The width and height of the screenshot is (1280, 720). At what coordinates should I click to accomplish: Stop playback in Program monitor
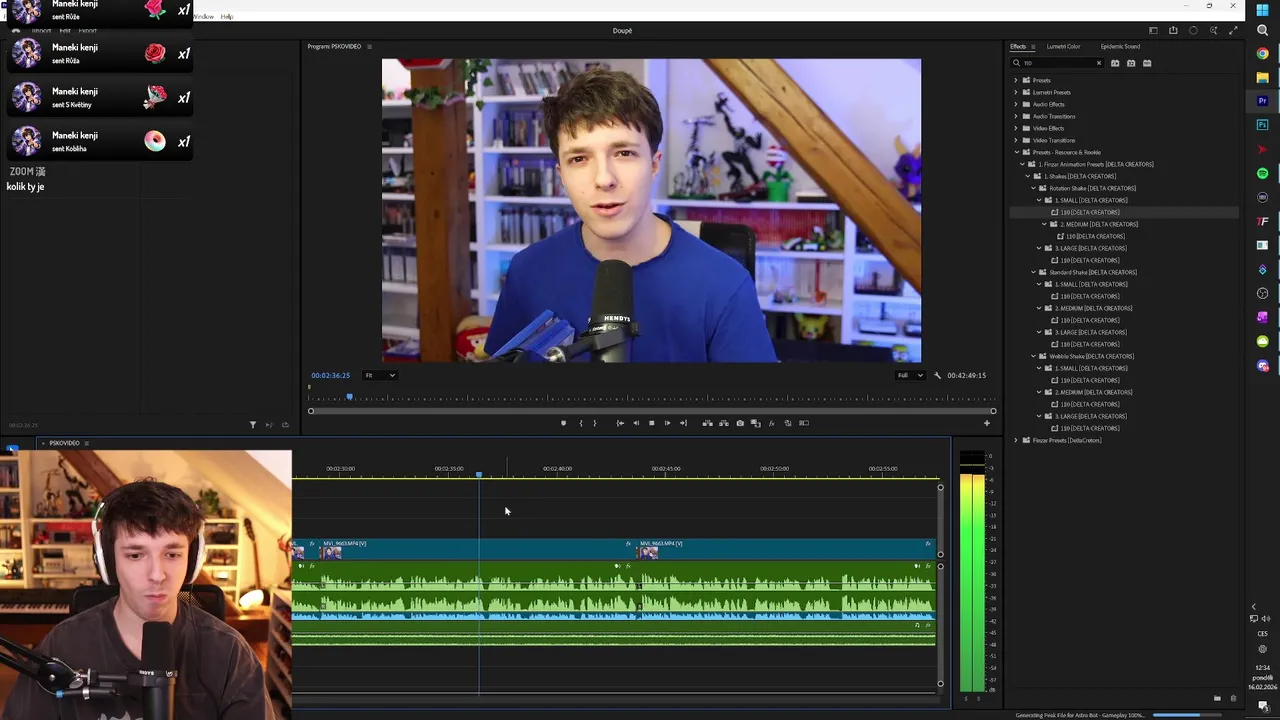[x=651, y=423]
